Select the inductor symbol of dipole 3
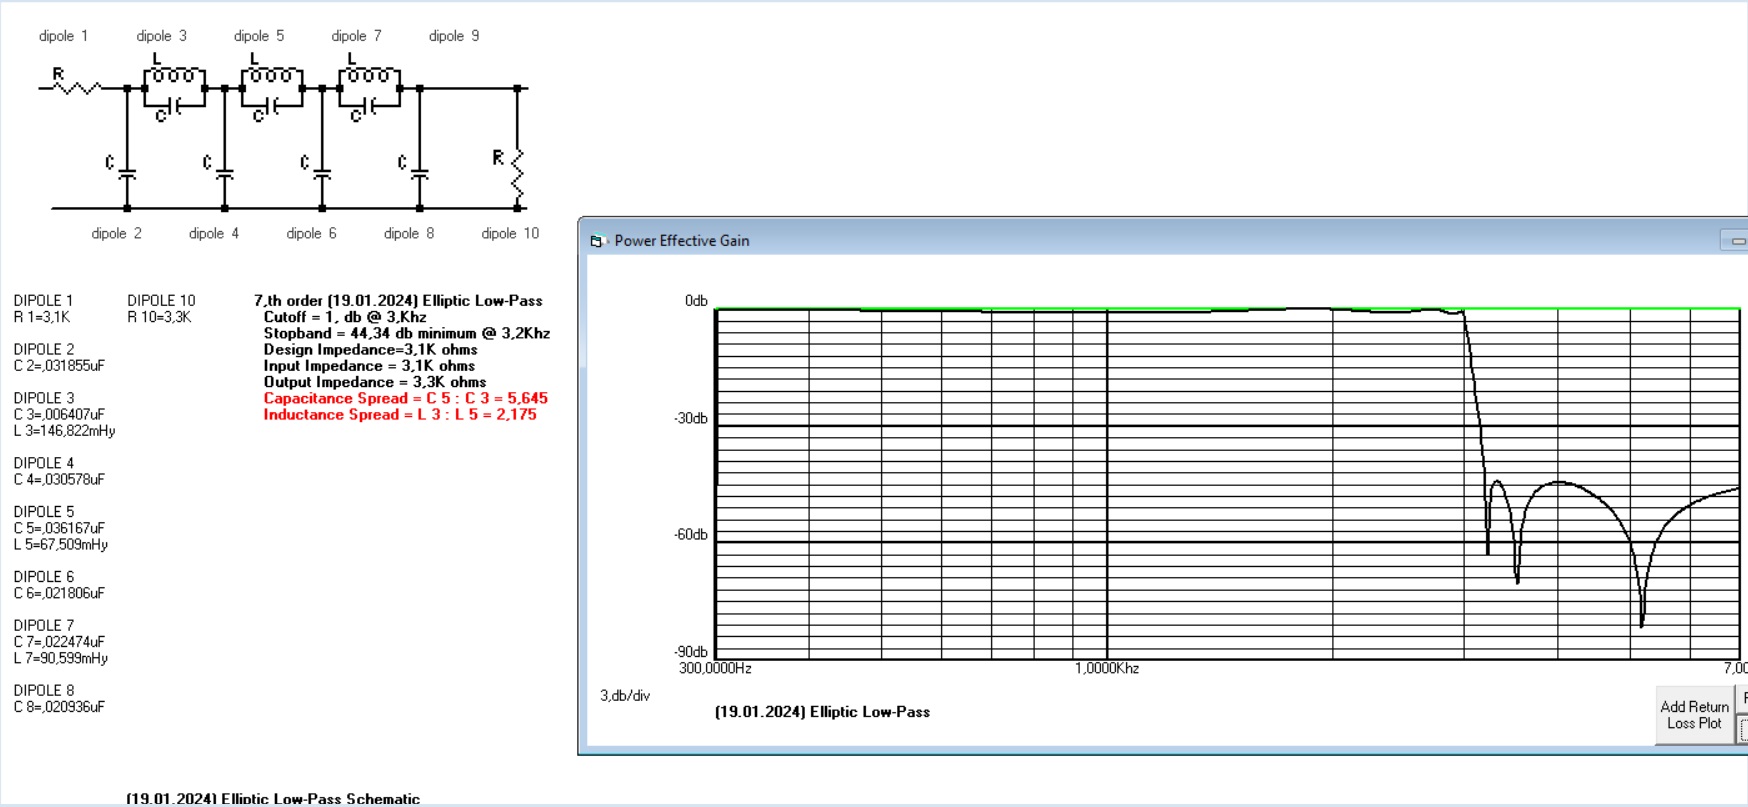1748x807 pixels. (174, 75)
